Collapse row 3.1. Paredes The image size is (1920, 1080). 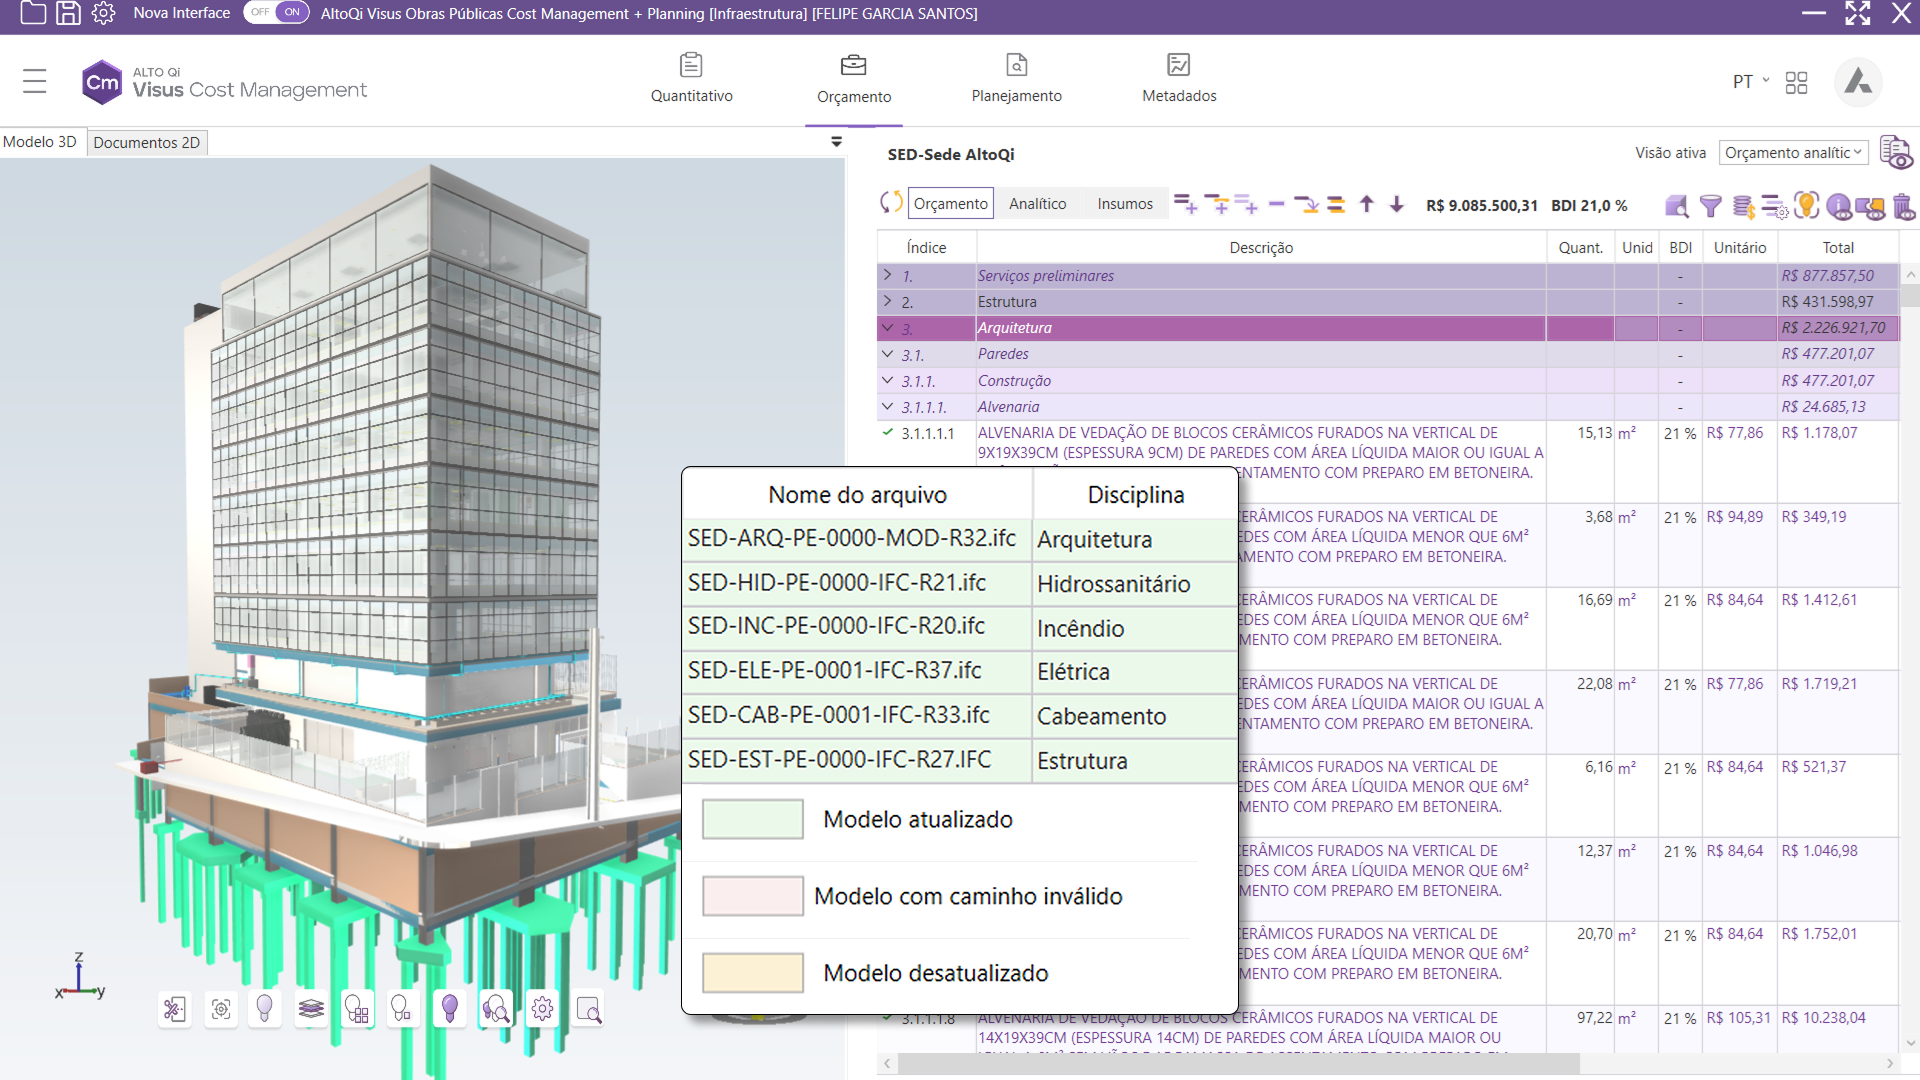click(x=887, y=354)
